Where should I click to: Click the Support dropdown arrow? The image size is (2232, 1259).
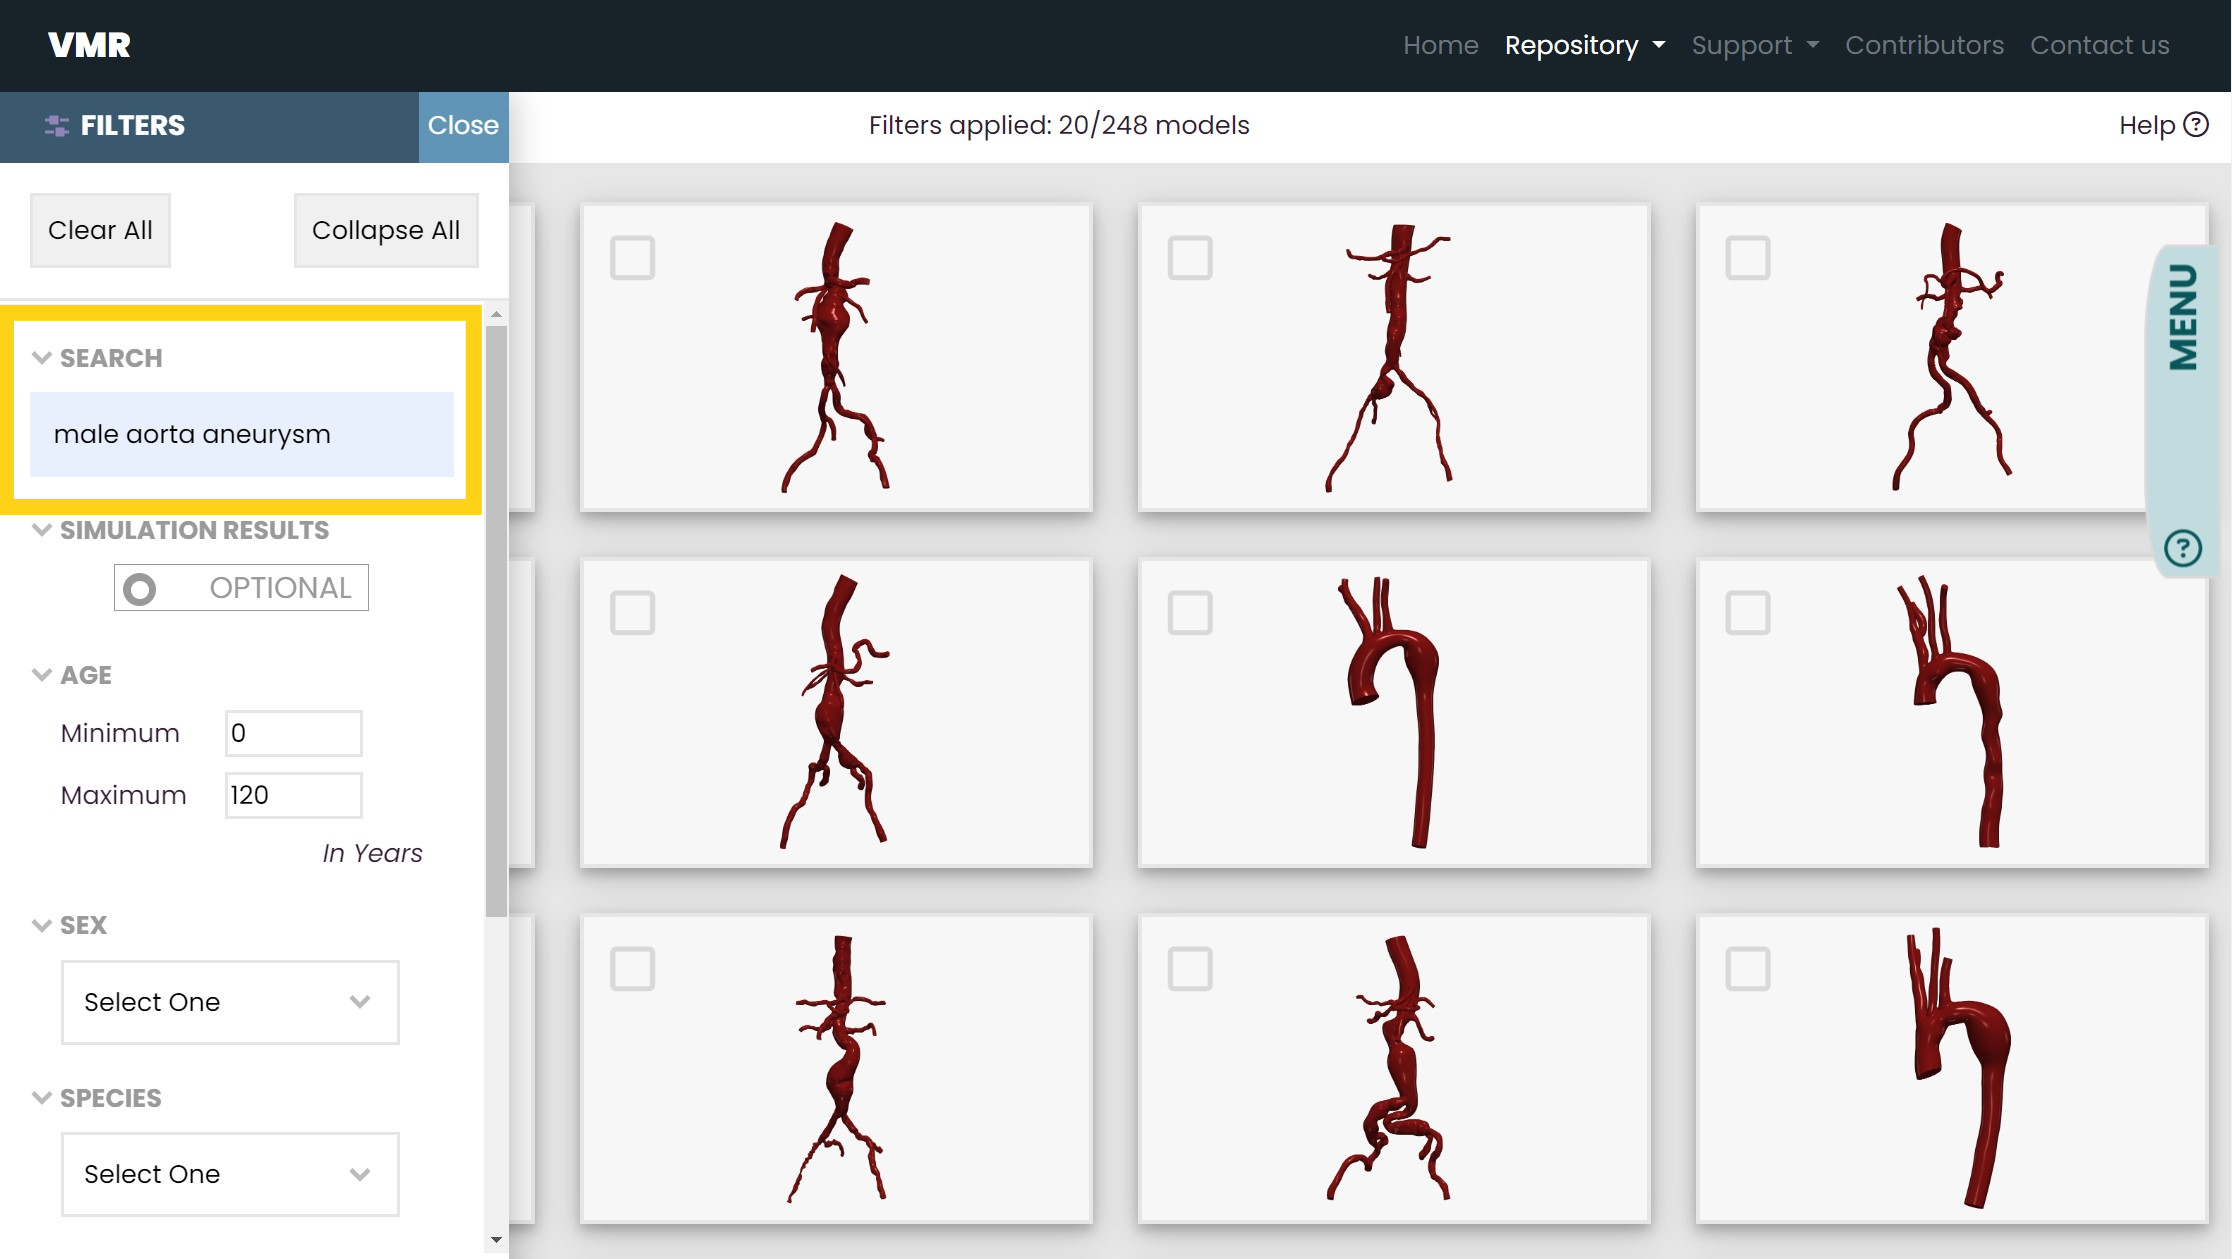(x=1814, y=44)
